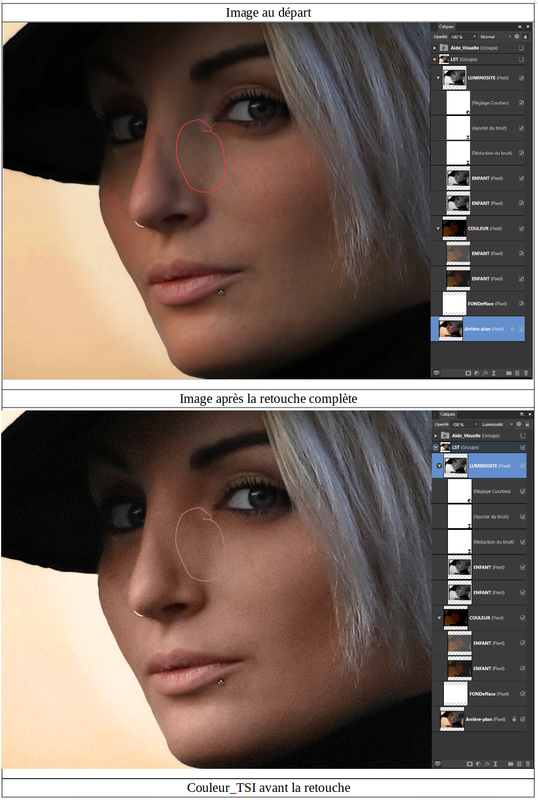Viewport: 538px width, 800px height.
Task: Toggle Ajouter du bruit visibility in Image au départ panel
Action: click(521, 128)
